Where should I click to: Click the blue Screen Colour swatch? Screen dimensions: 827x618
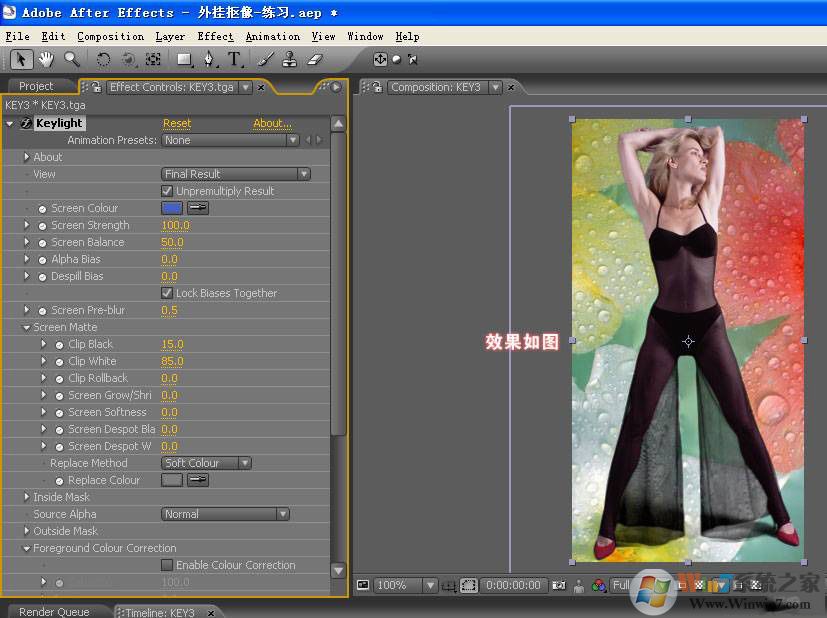pos(172,208)
